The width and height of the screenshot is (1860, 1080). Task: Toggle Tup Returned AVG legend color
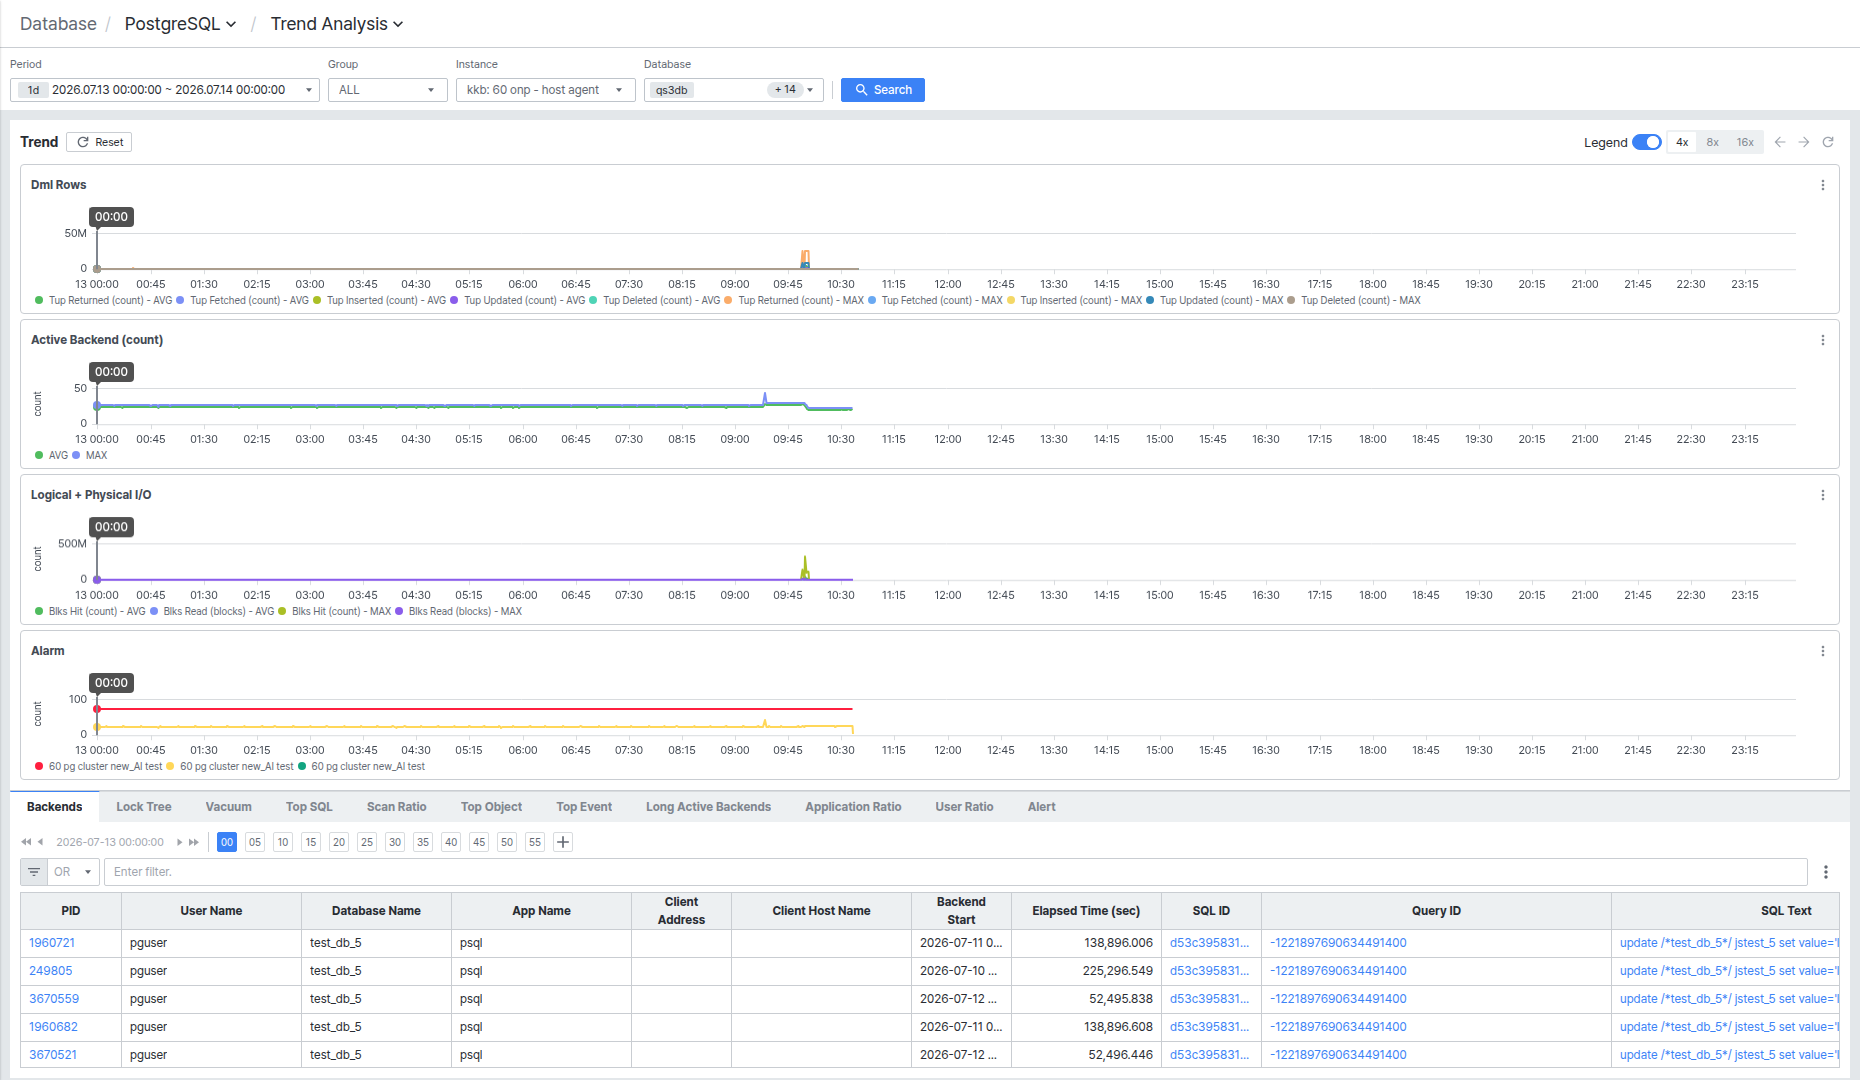[x=39, y=300]
